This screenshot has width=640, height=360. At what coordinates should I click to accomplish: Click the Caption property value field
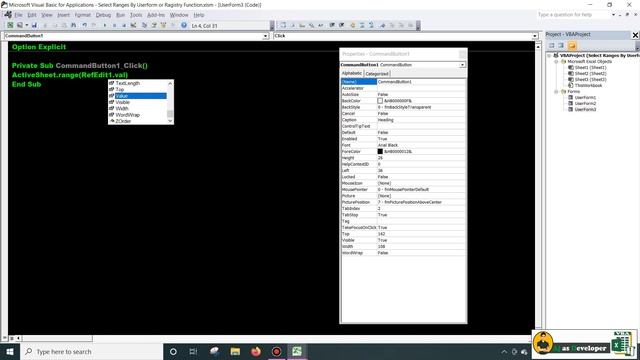(421, 120)
